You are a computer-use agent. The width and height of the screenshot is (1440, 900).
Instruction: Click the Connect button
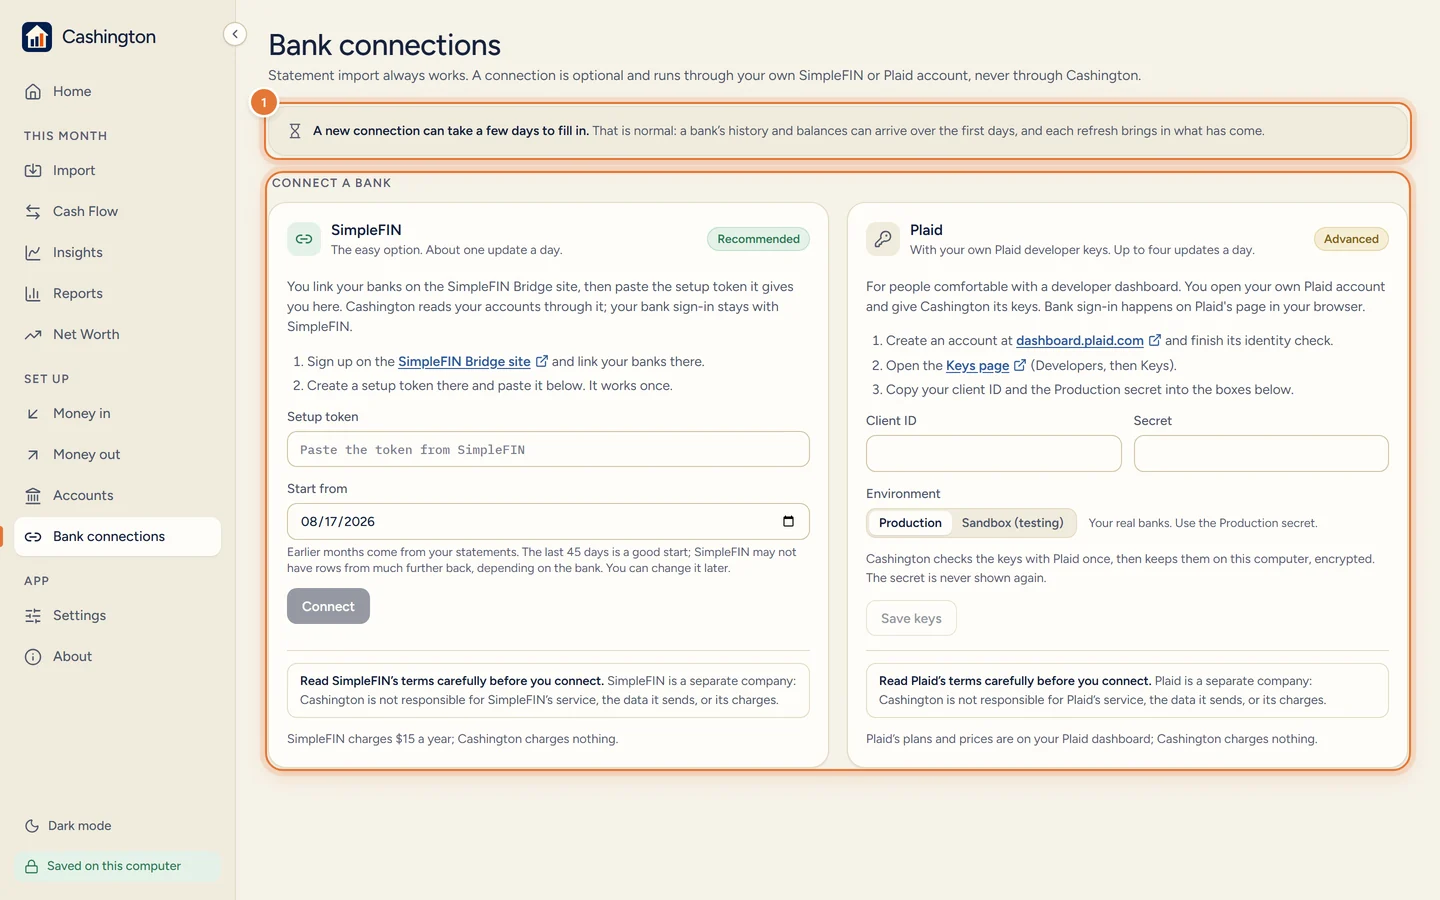pyautogui.click(x=328, y=606)
